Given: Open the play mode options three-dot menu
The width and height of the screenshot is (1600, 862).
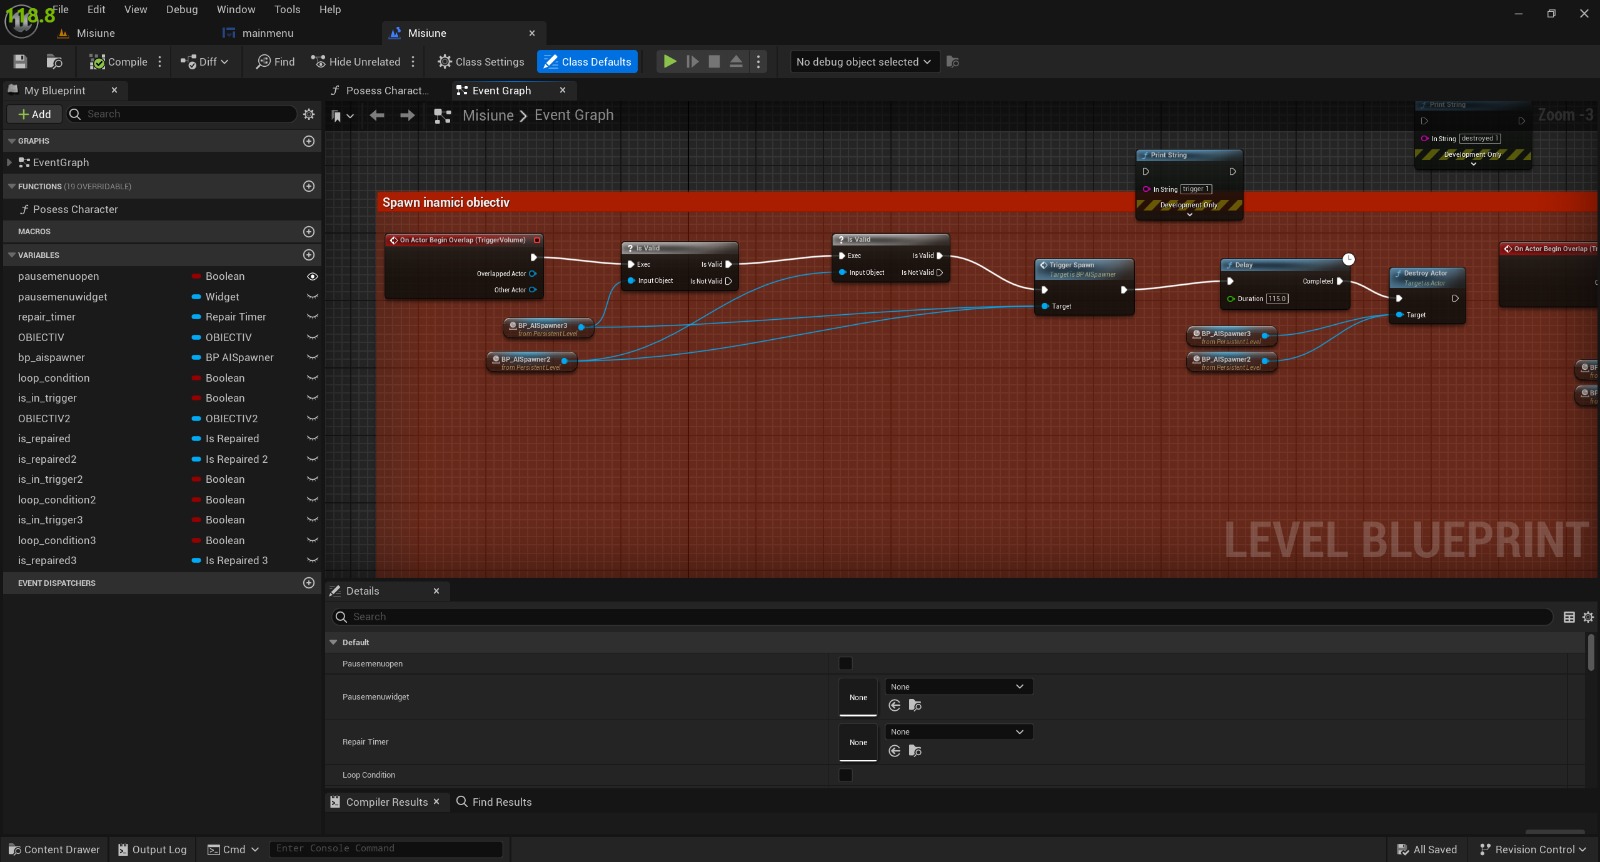Looking at the screenshot, I should (759, 62).
